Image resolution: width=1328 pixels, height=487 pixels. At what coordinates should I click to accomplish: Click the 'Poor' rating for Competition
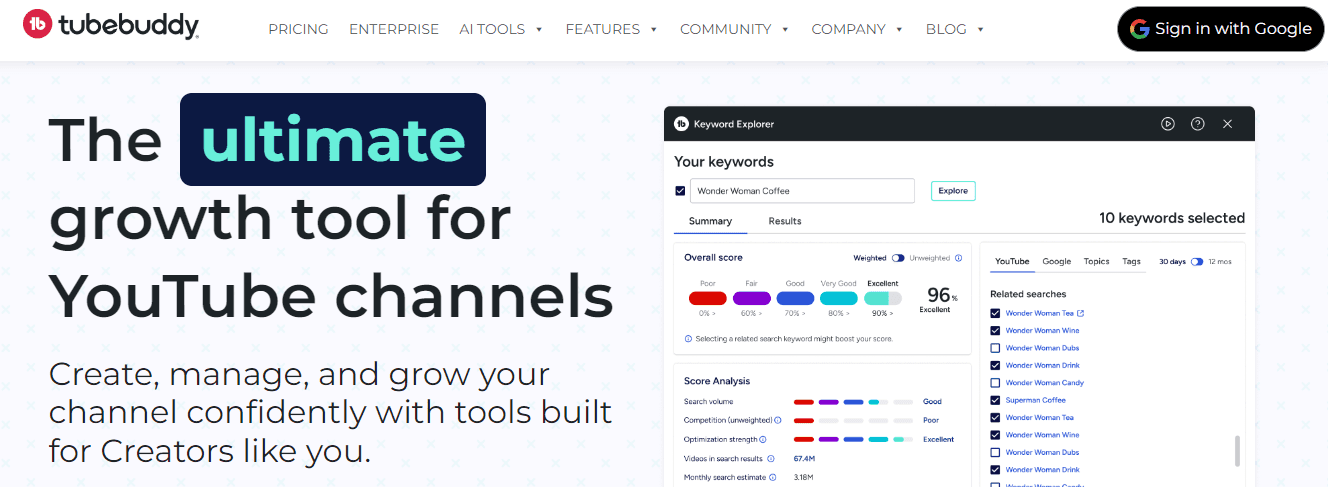[x=931, y=420]
